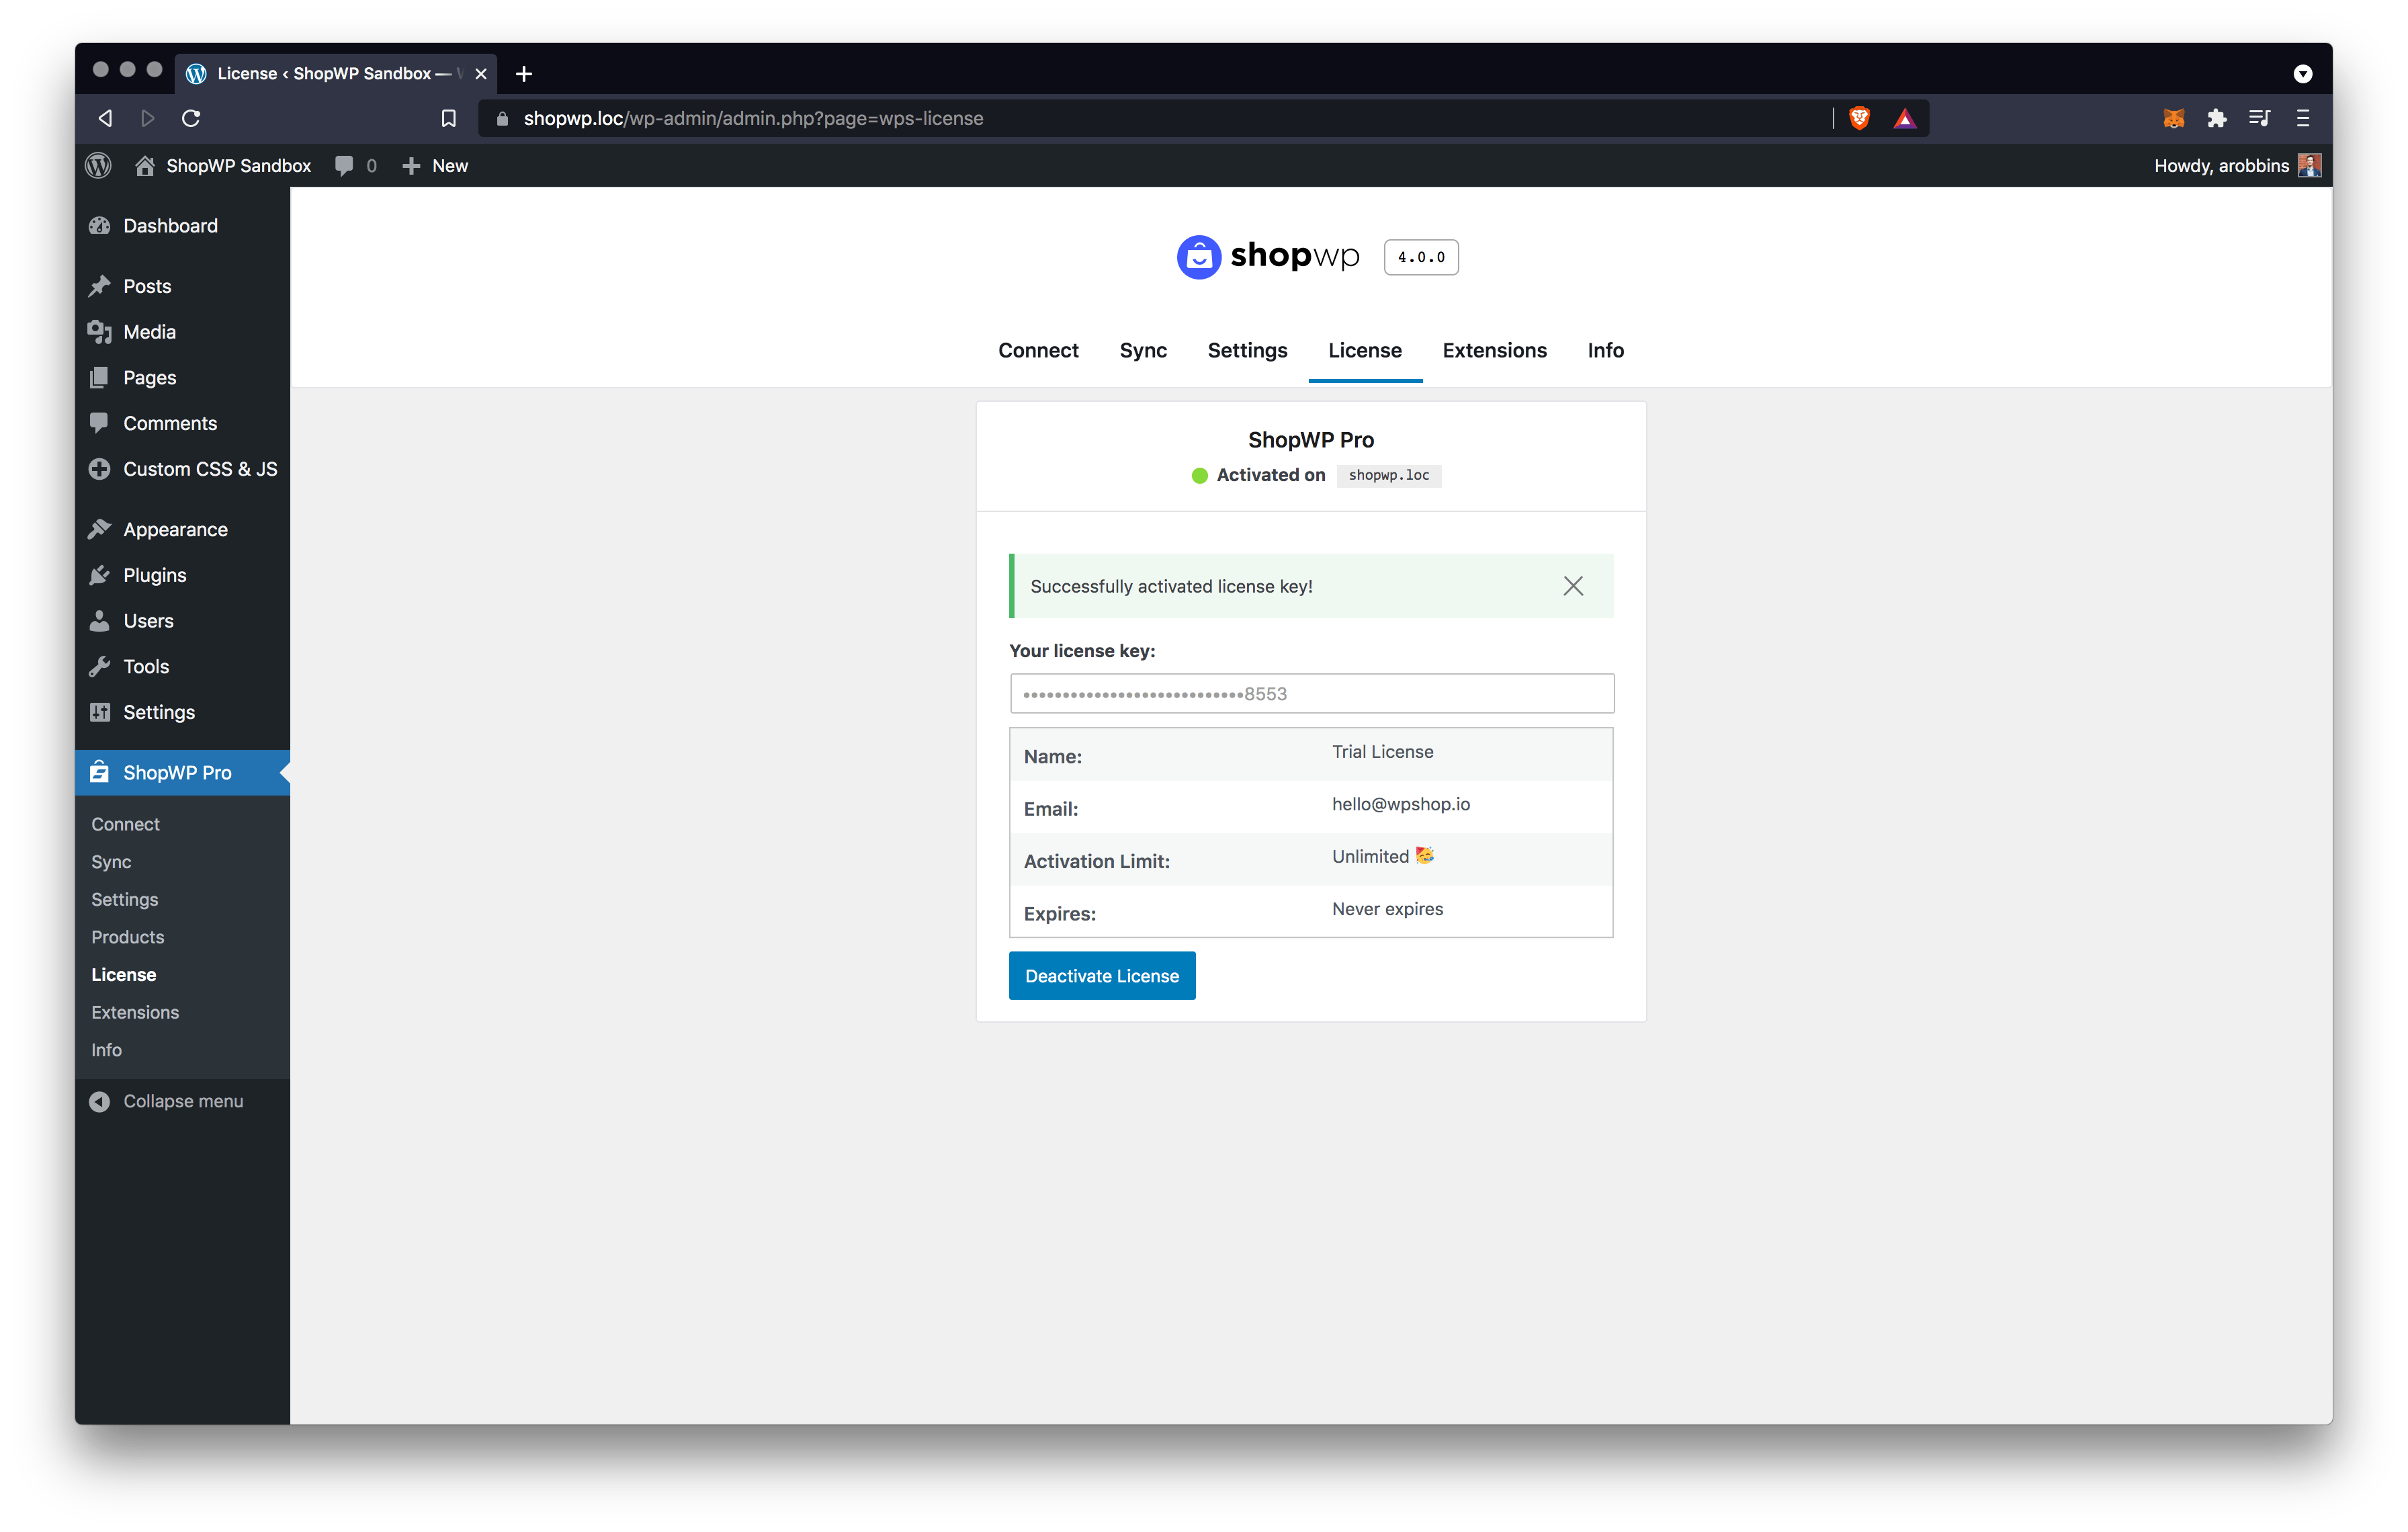Switch to the Connect tab
Viewport: 2408px width, 1532px height.
(x=1037, y=349)
